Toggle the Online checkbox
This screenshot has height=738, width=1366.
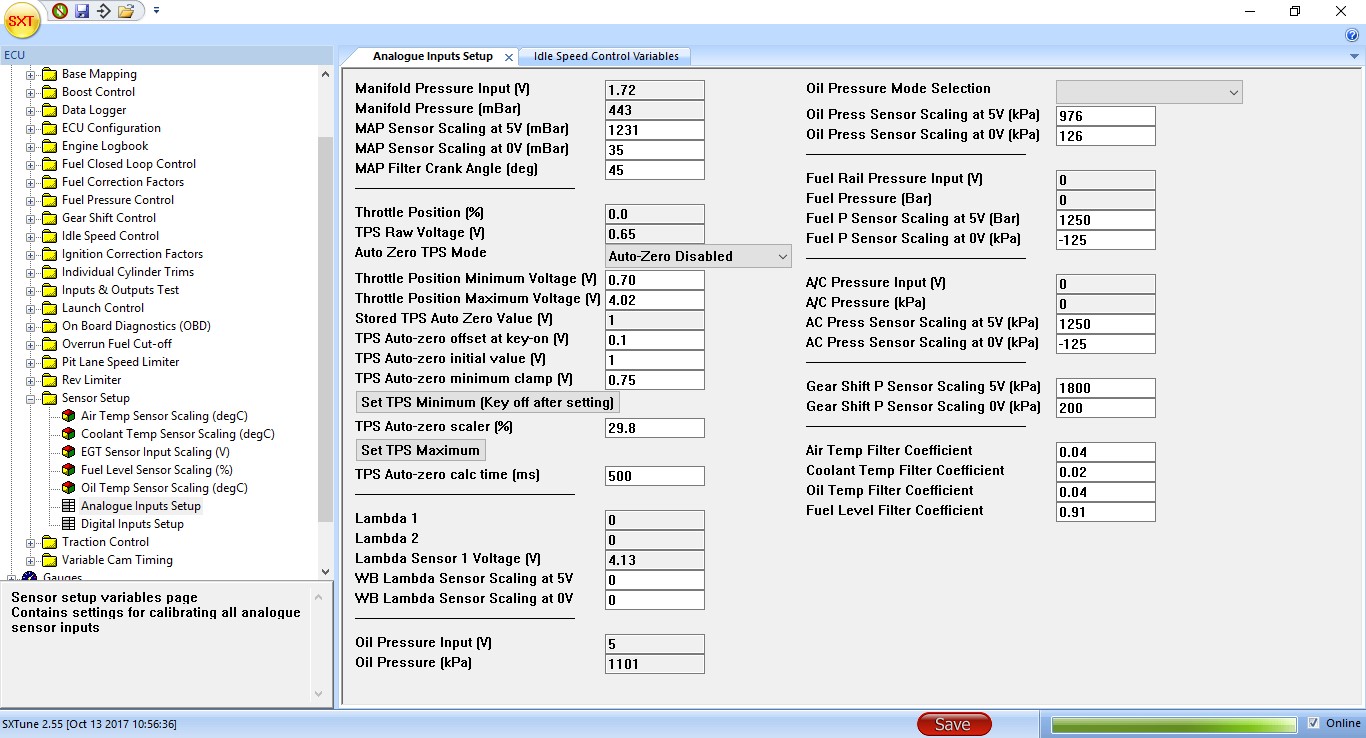click(1314, 723)
